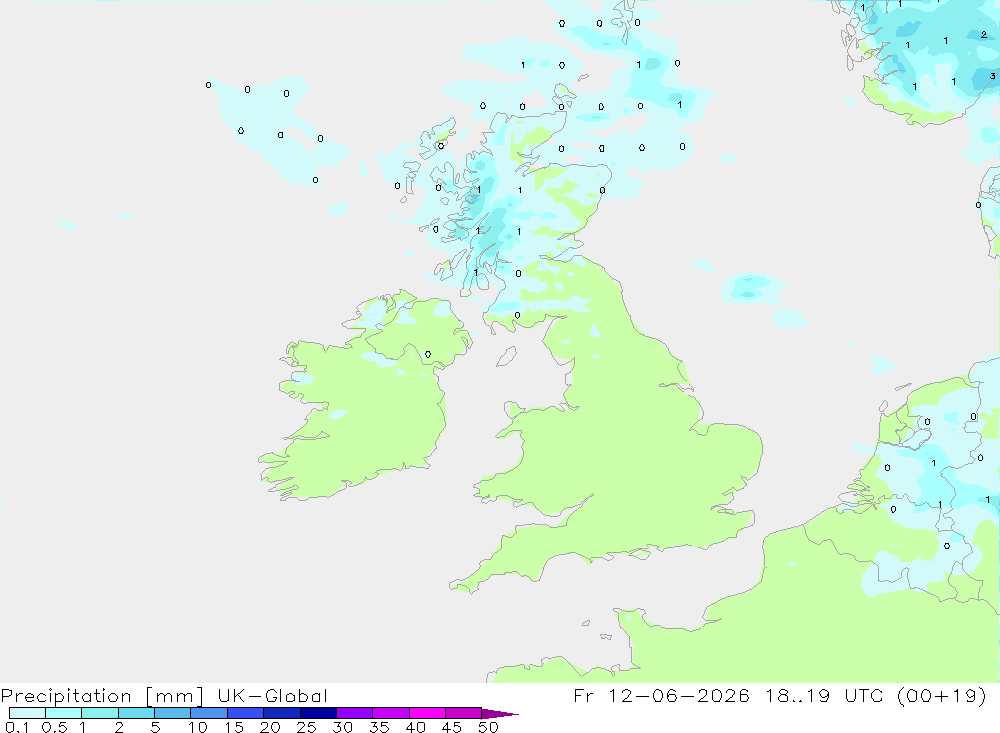Click the '3' precipitation value over Norway

click(x=992, y=76)
